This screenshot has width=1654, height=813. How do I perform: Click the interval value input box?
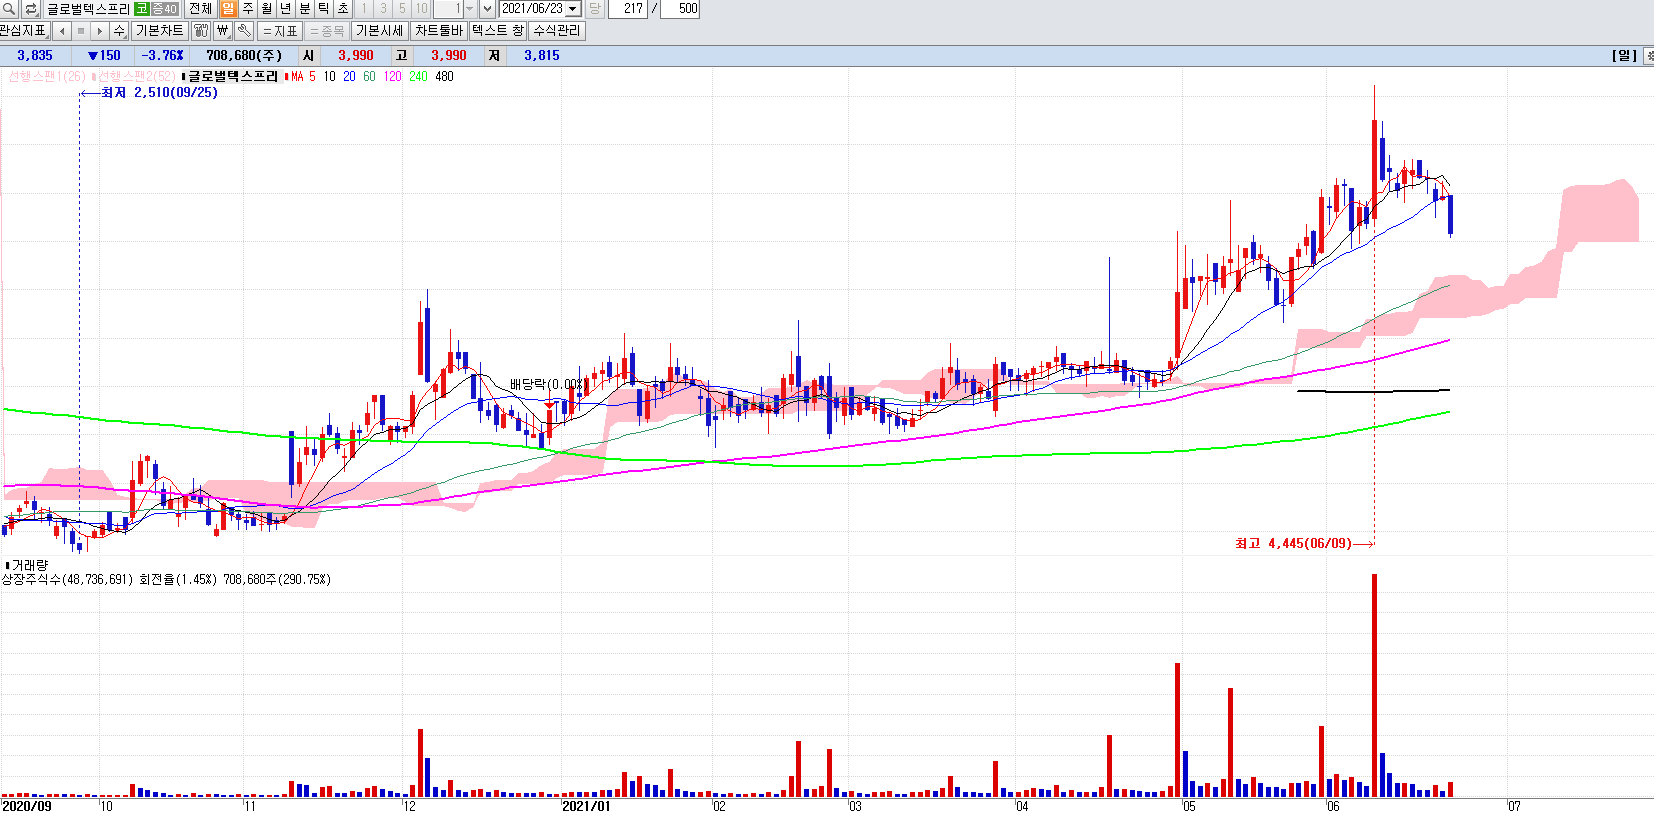448,9
